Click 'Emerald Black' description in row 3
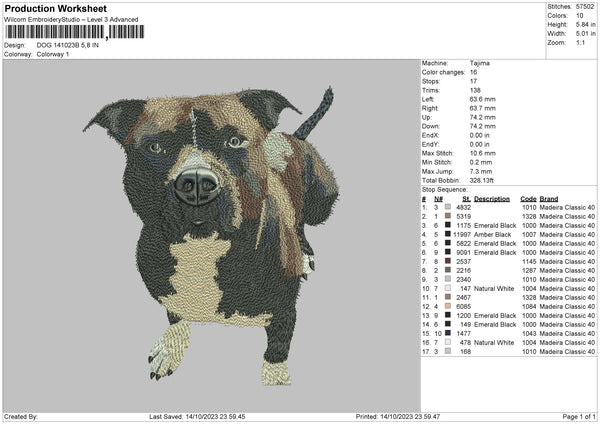600x424 pixels. coord(495,225)
